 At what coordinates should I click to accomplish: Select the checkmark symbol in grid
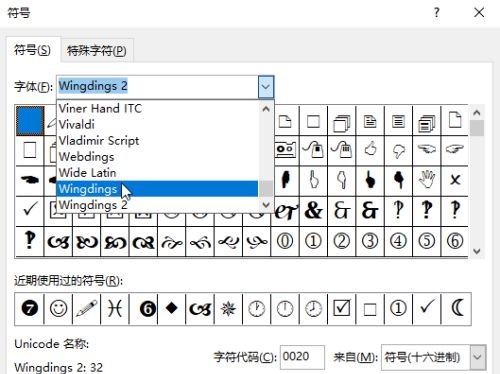[30, 210]
